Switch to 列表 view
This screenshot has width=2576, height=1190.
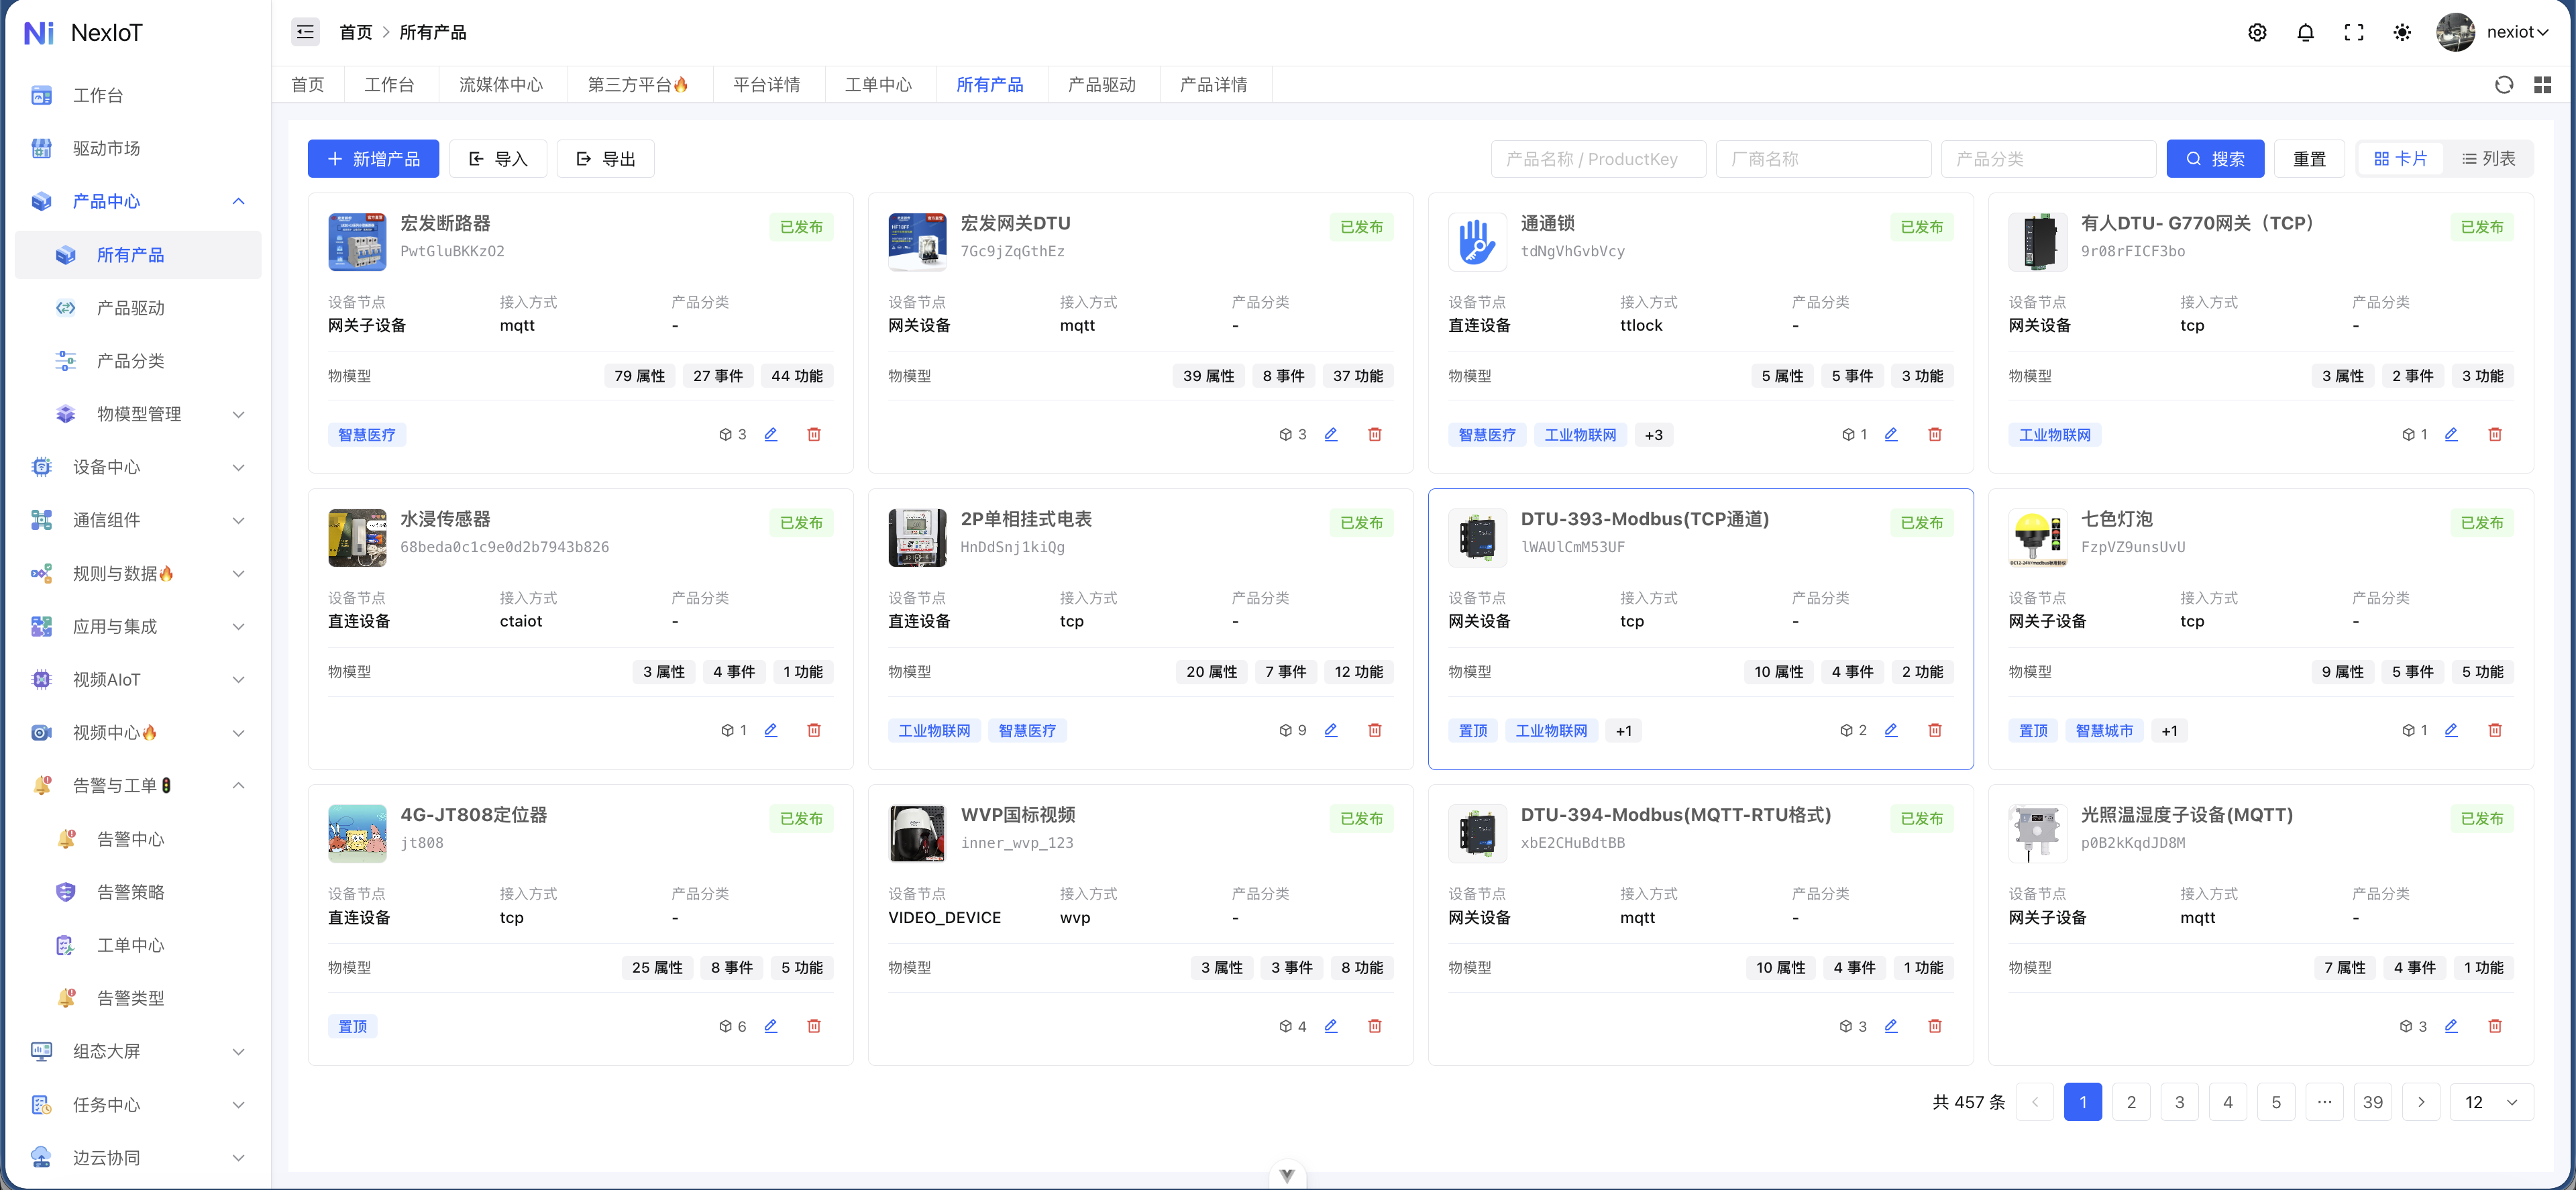coord(2489,159)
